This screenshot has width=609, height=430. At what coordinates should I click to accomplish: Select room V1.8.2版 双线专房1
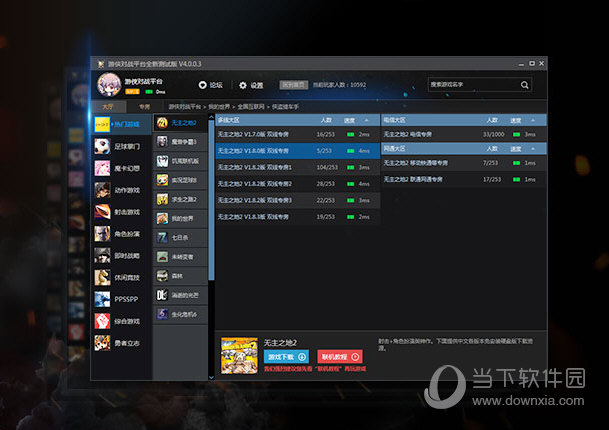pyautogui.click(x=298, y=167)
